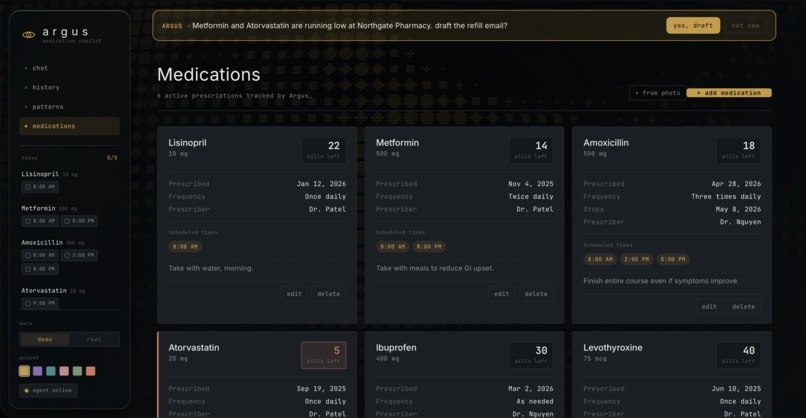
Task: Click 'Dr. Nguyen' prescriber on Amoxicillin card
Action: click(740, 222)
